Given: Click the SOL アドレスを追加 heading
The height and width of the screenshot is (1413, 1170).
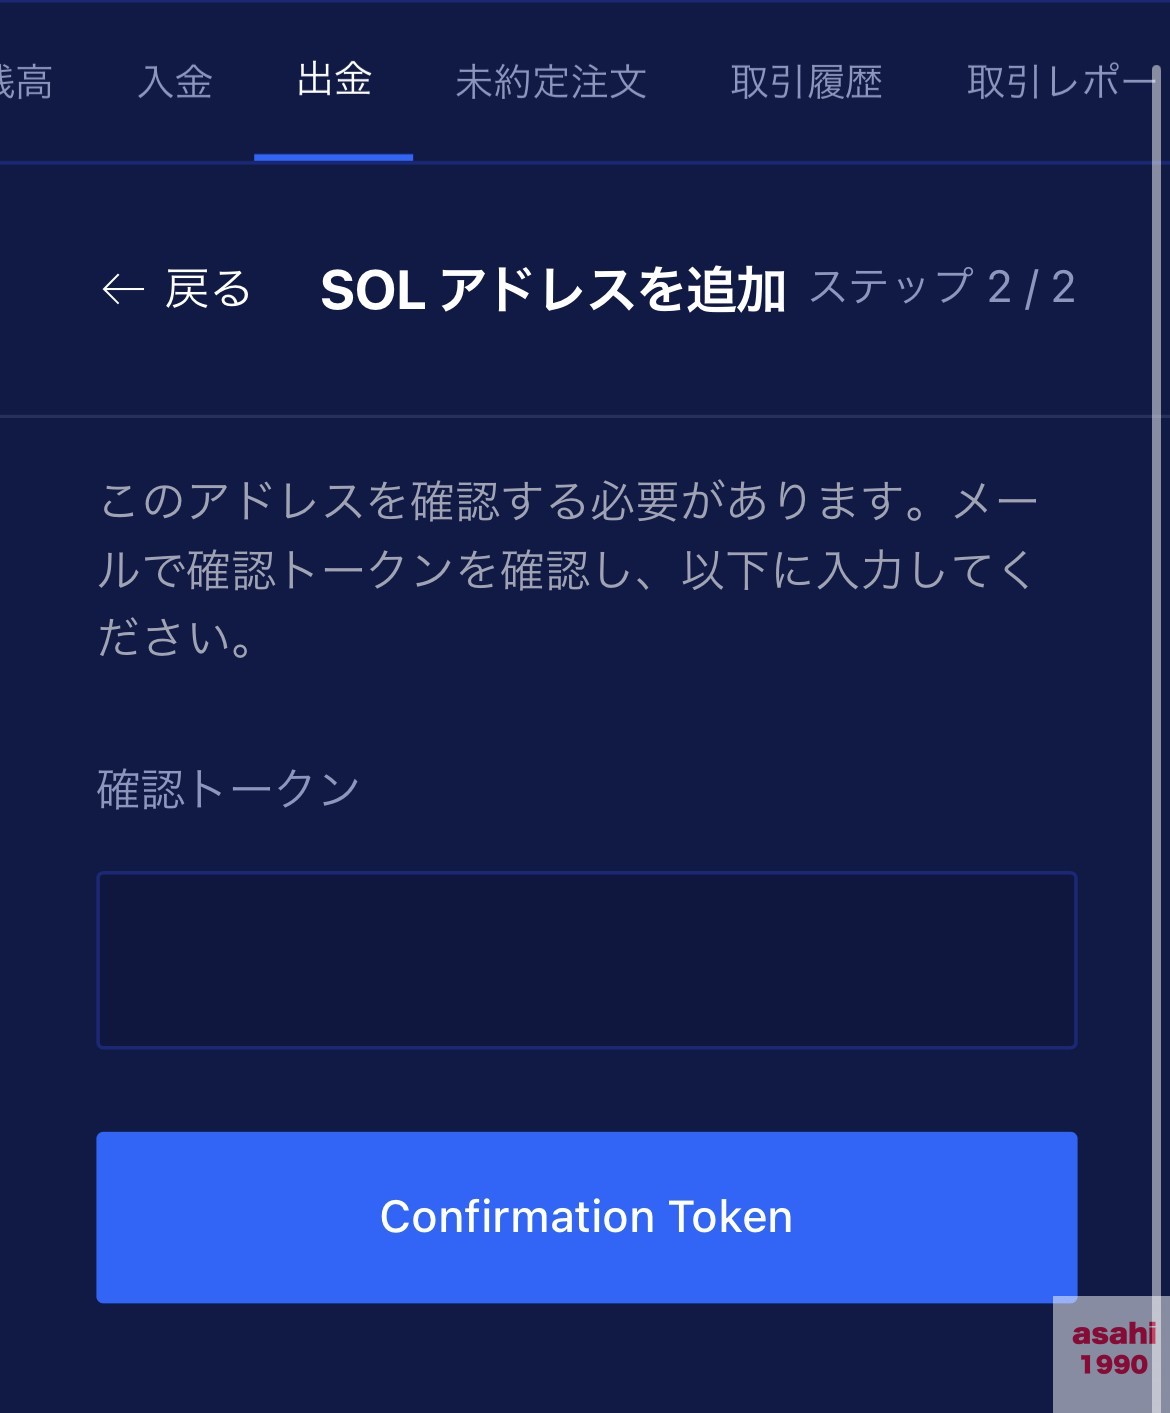Looking at the screenshot, I should click(x=553, y=290).
